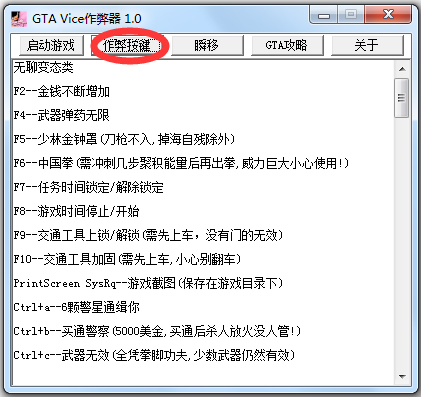Viewport: 421px width, 397px height.
Task: Open the 作弊按键 cheat keys list
Action: tap(127, 45)
